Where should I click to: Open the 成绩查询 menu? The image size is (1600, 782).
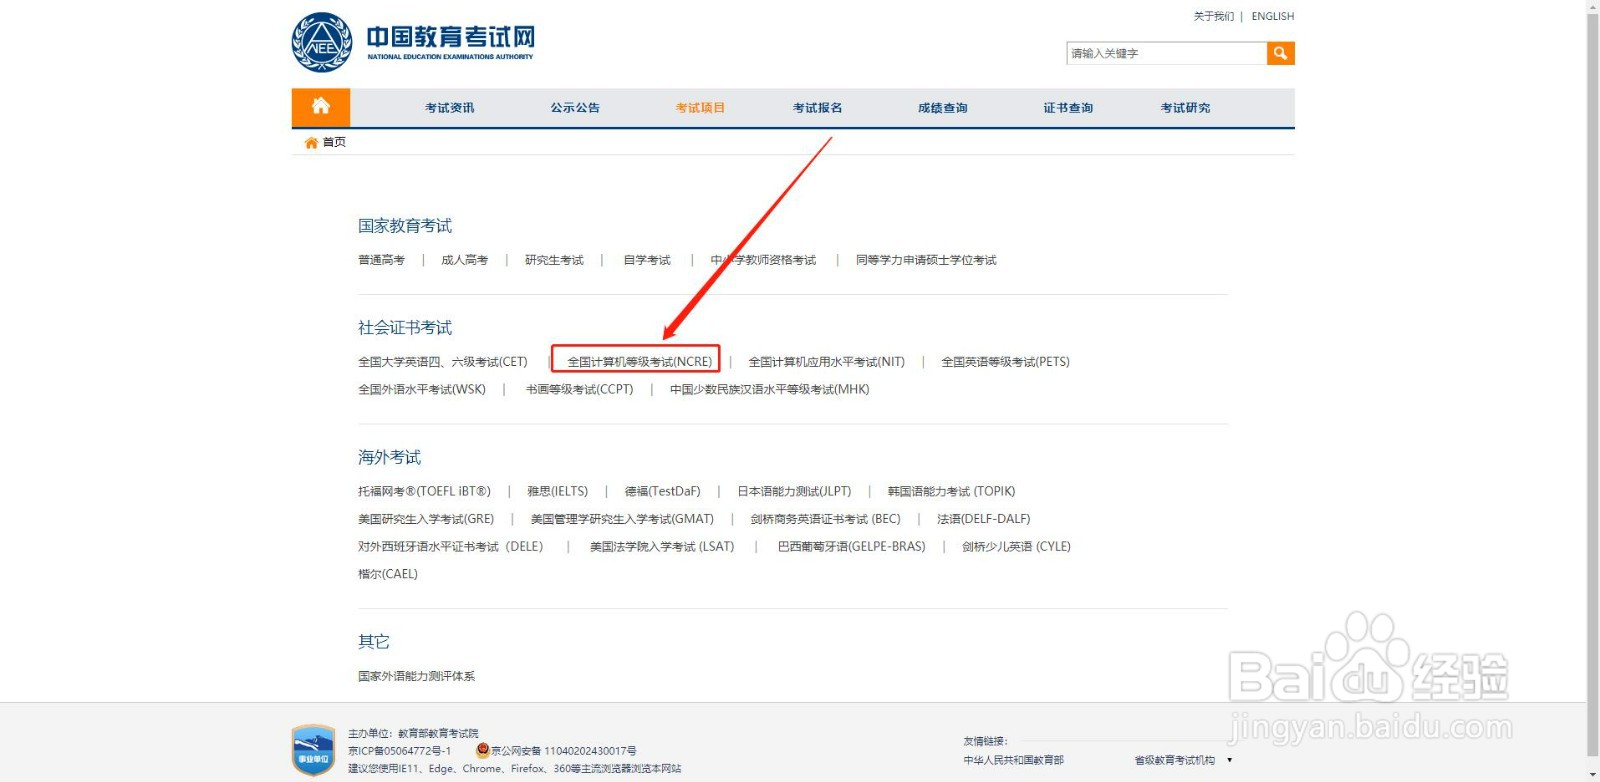pos(943,108)
